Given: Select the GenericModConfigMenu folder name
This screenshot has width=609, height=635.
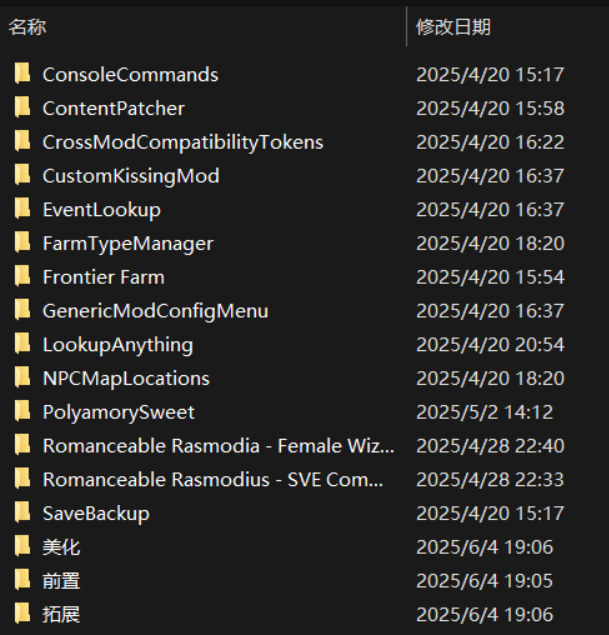Looking at the screenshot, I should (155, 311).
